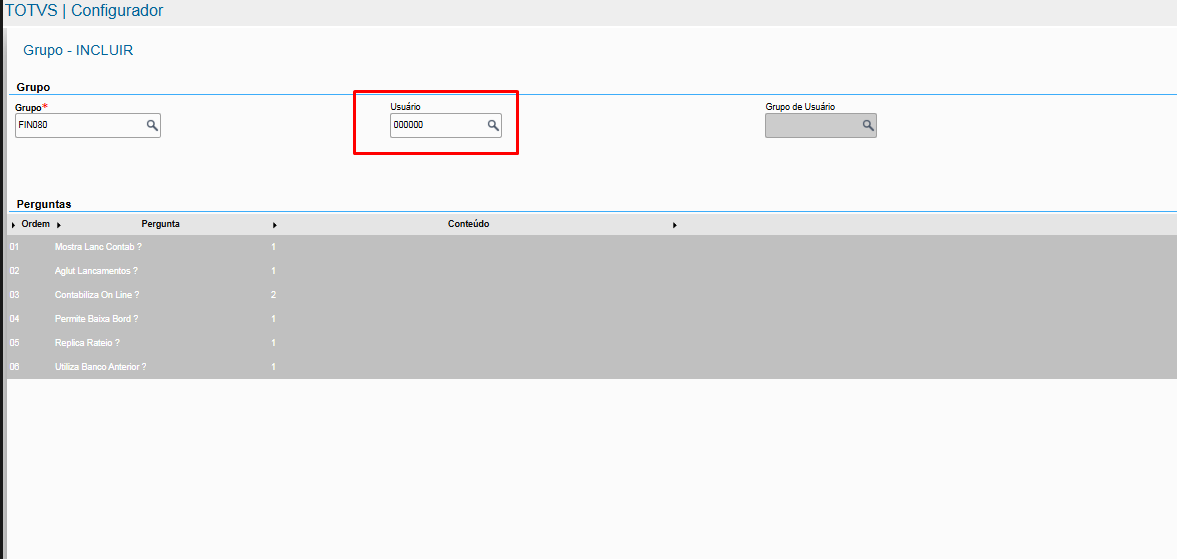Click ordem cell 04
Viewport: 1177px width, 559px height.
click(x=14, y=319)
